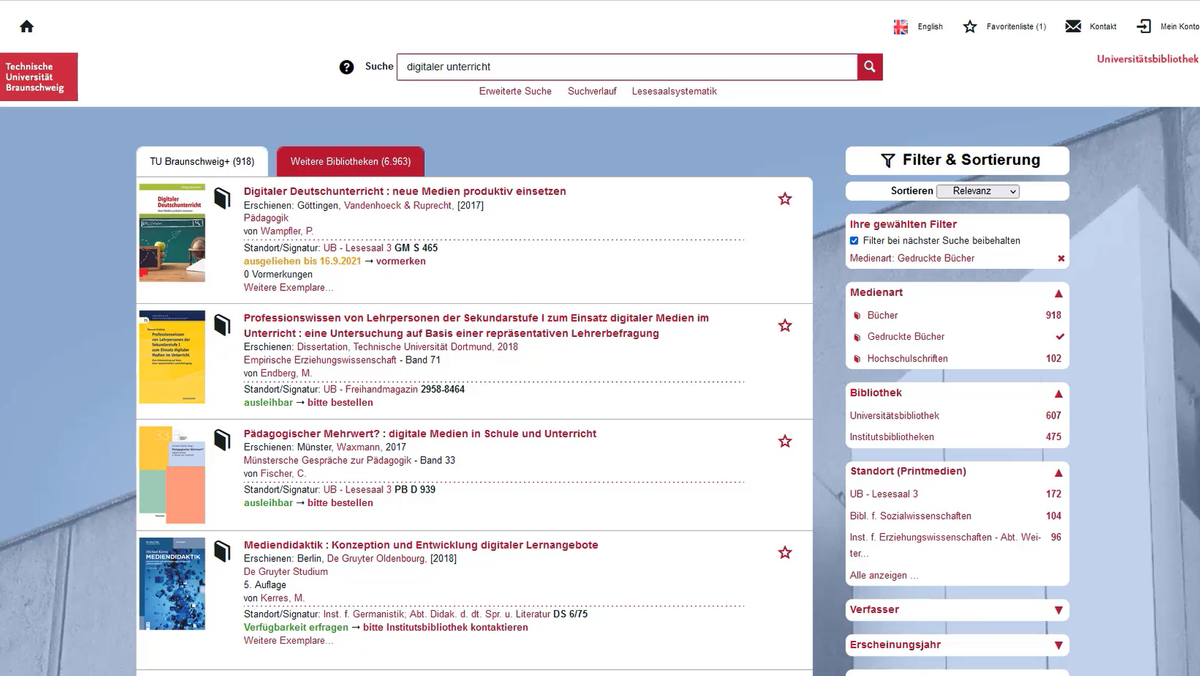The height and width of the screenshot is (676, 1200).
Task: Click into the search field with digitaler unterricht
Action: coord(627,67)
